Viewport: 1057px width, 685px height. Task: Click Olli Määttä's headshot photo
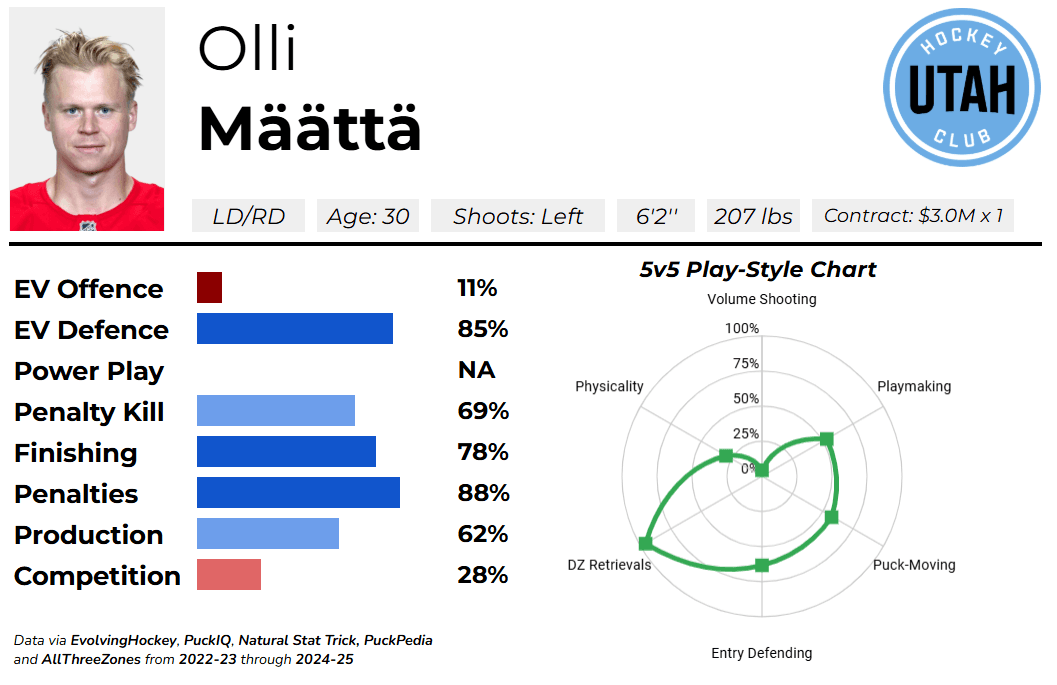pyautogui.click(x=87, y=119)
